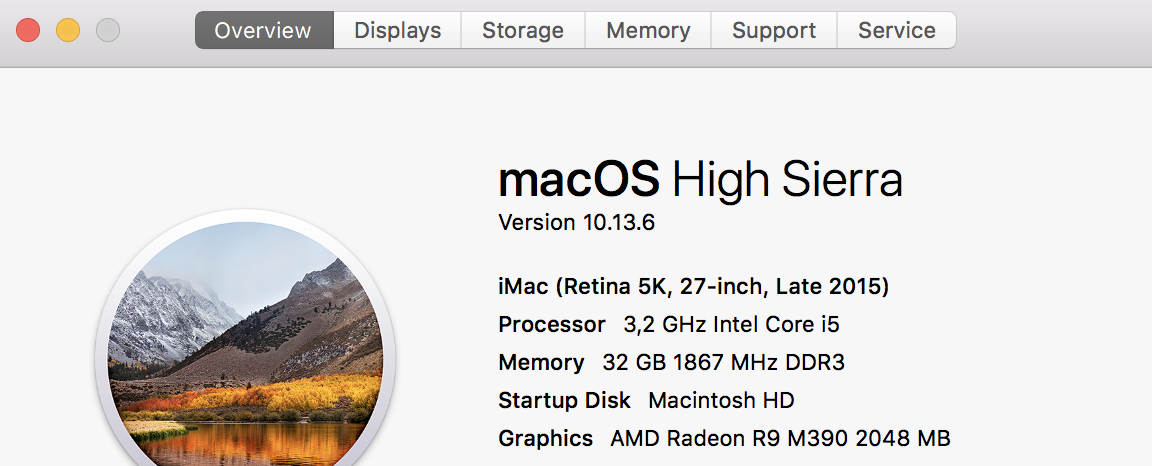The width and height of the screenshot is (1152, 466).
Task: Open the Service tab
Action: 896,30
